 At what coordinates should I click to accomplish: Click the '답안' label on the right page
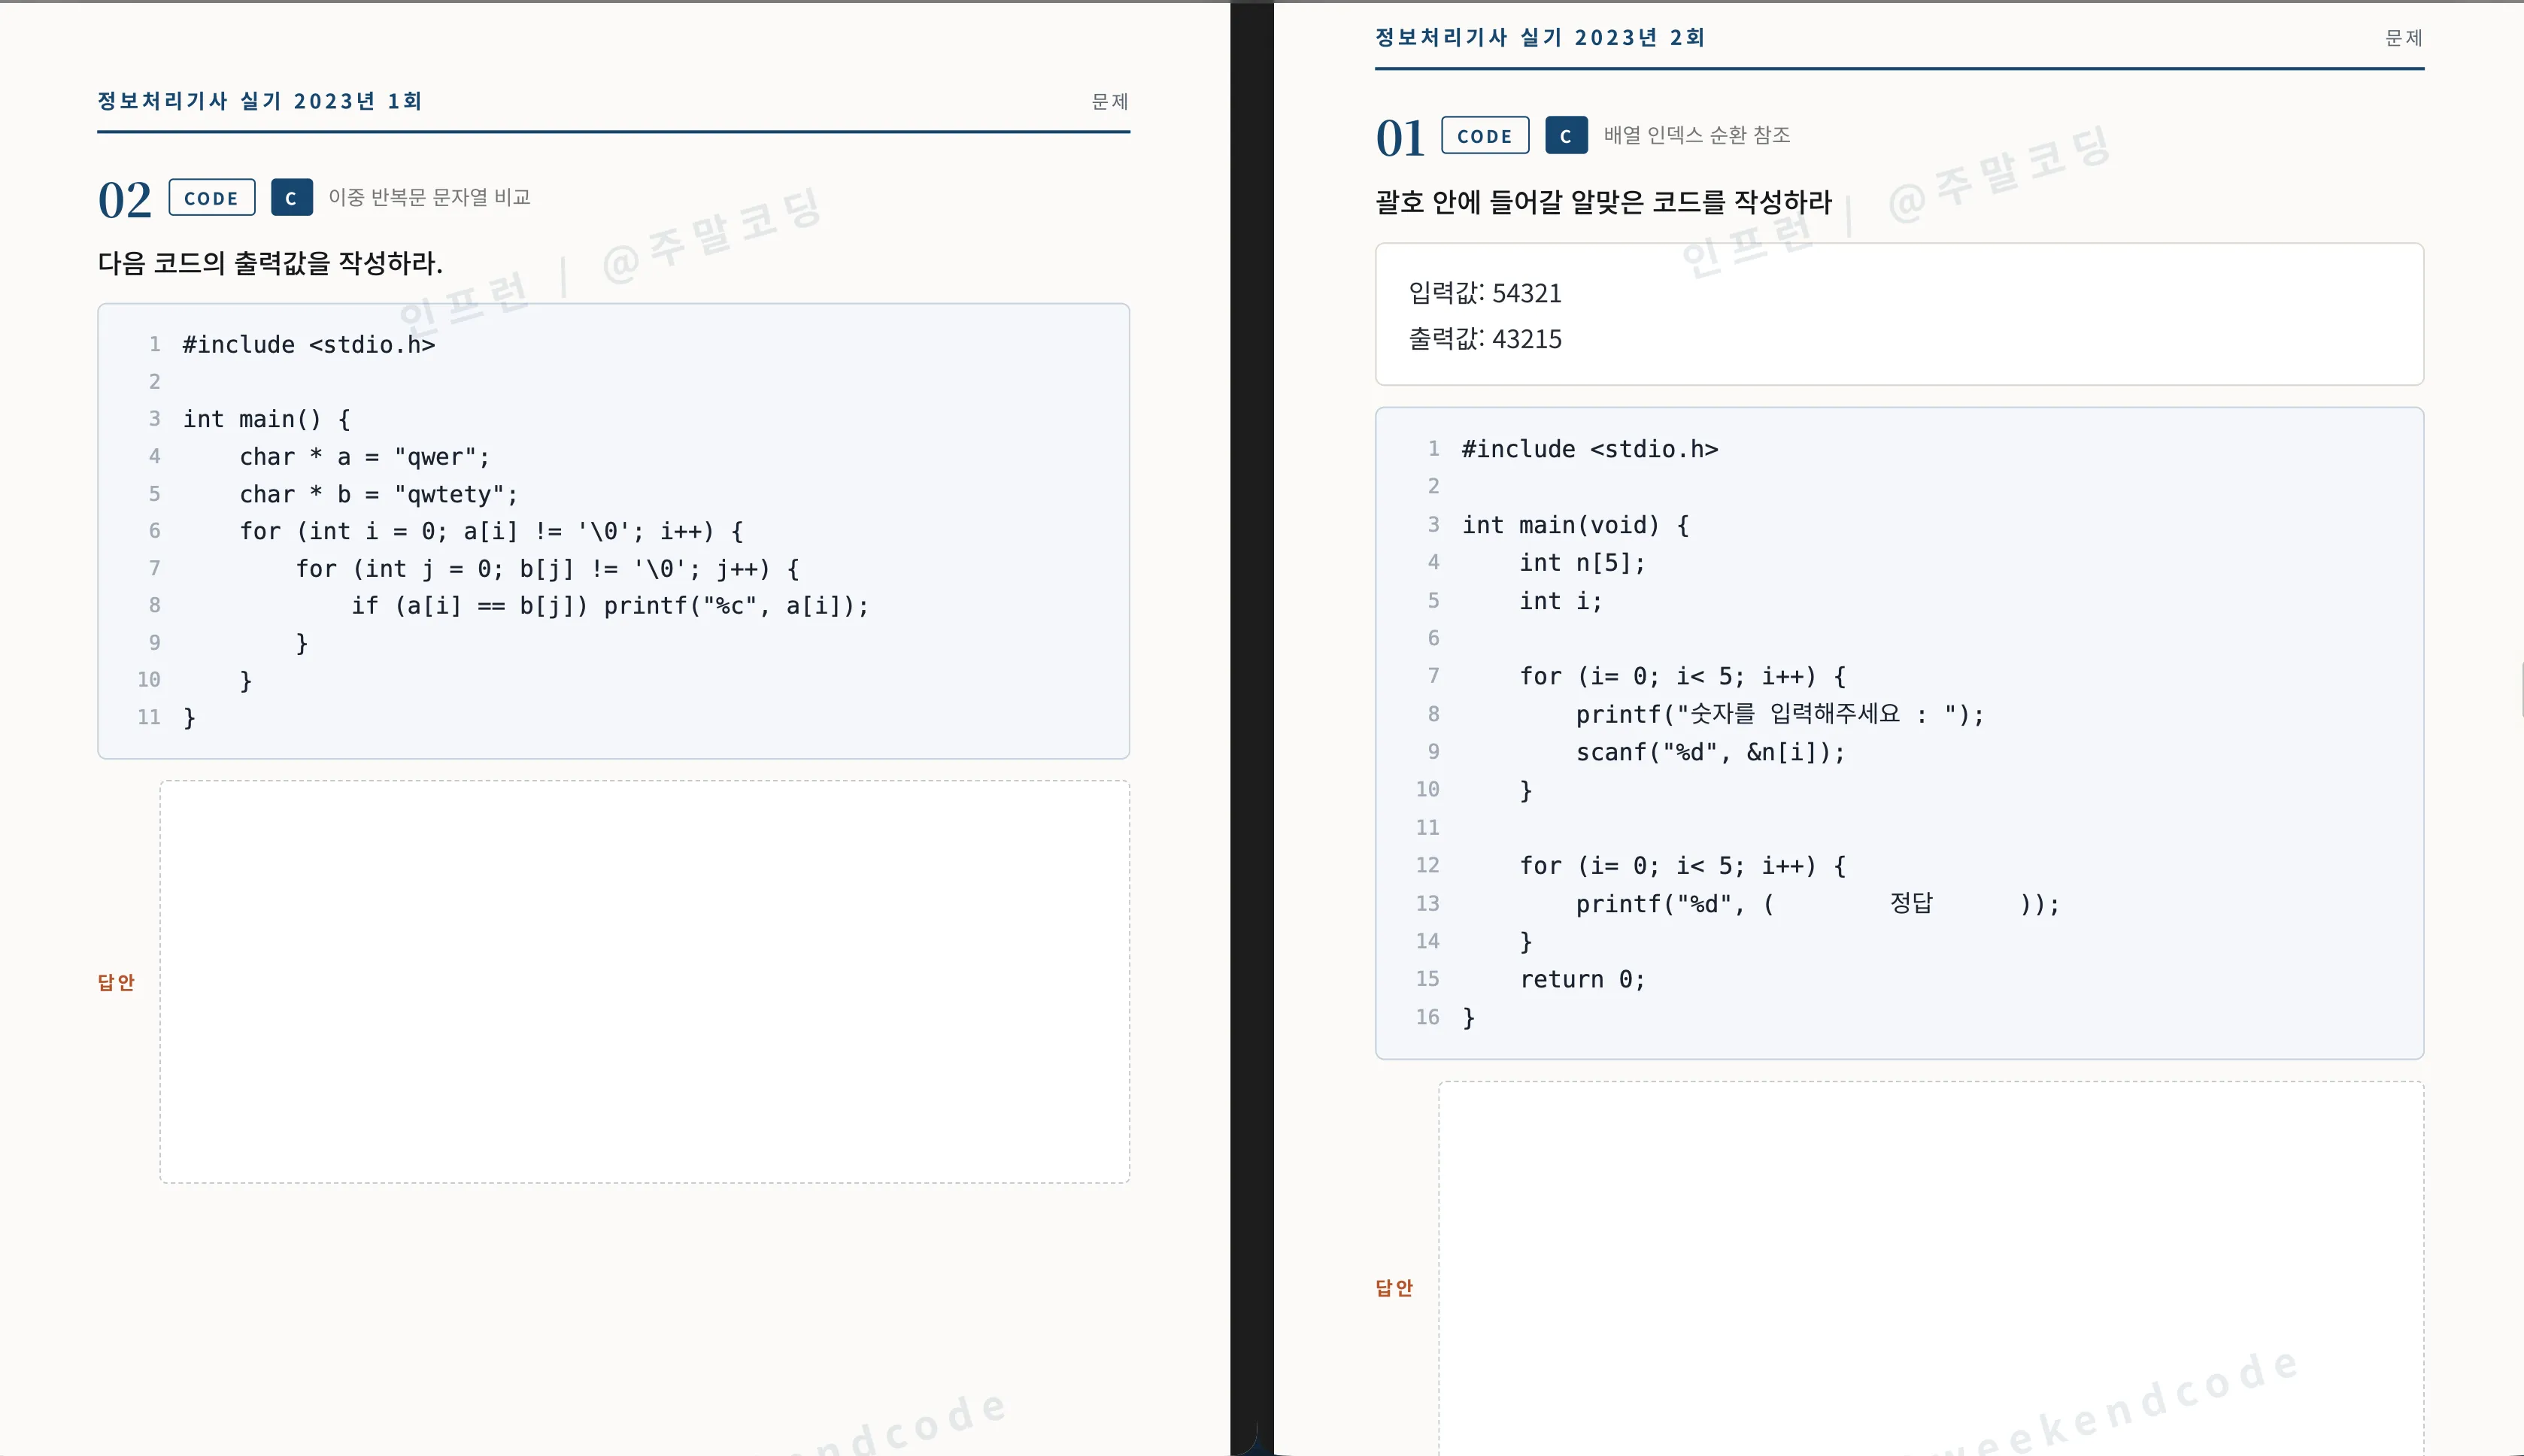1394,1288
